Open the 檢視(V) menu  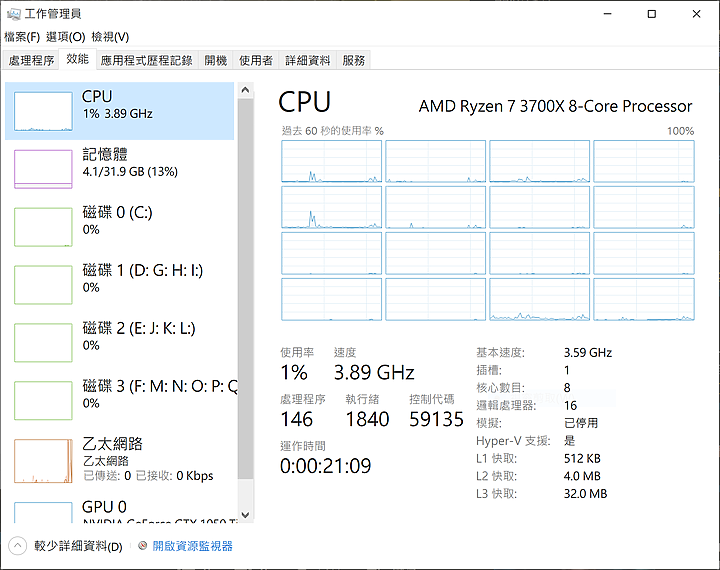110,37
